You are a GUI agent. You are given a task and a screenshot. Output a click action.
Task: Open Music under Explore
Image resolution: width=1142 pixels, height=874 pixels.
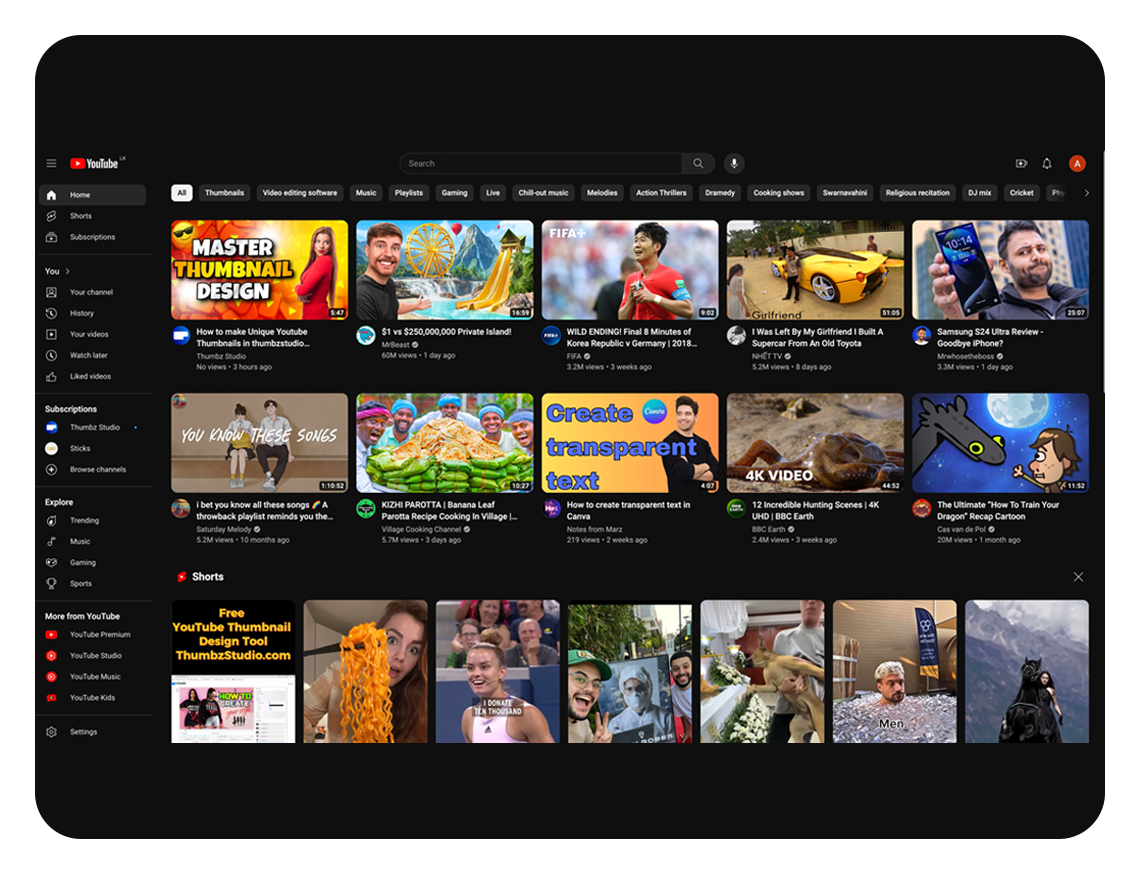[x=92, y=542]
